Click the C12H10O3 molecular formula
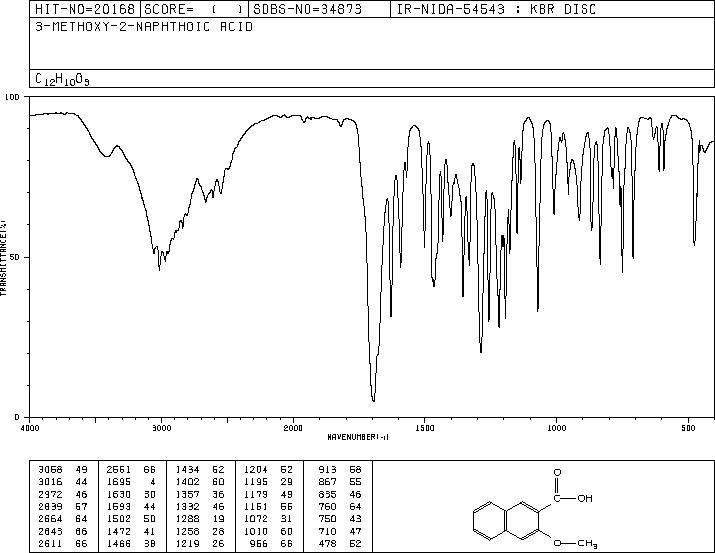This screenshot has height=553, width=715. (x=62, y=79)
